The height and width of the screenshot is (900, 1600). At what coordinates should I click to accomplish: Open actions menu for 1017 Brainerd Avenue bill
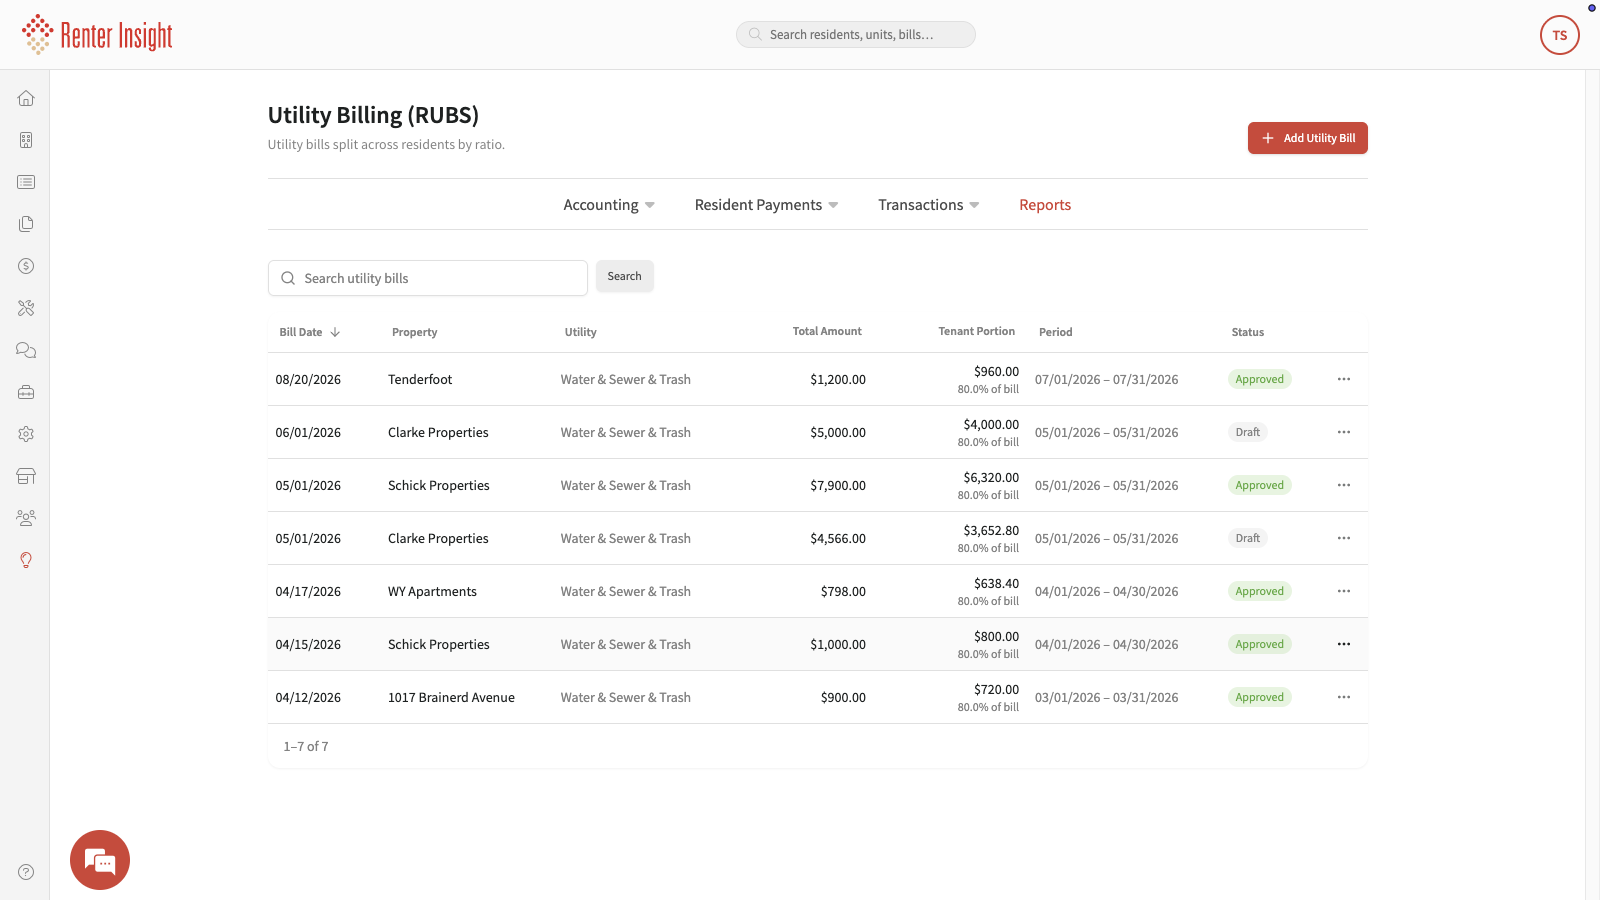coord(1344,697)
